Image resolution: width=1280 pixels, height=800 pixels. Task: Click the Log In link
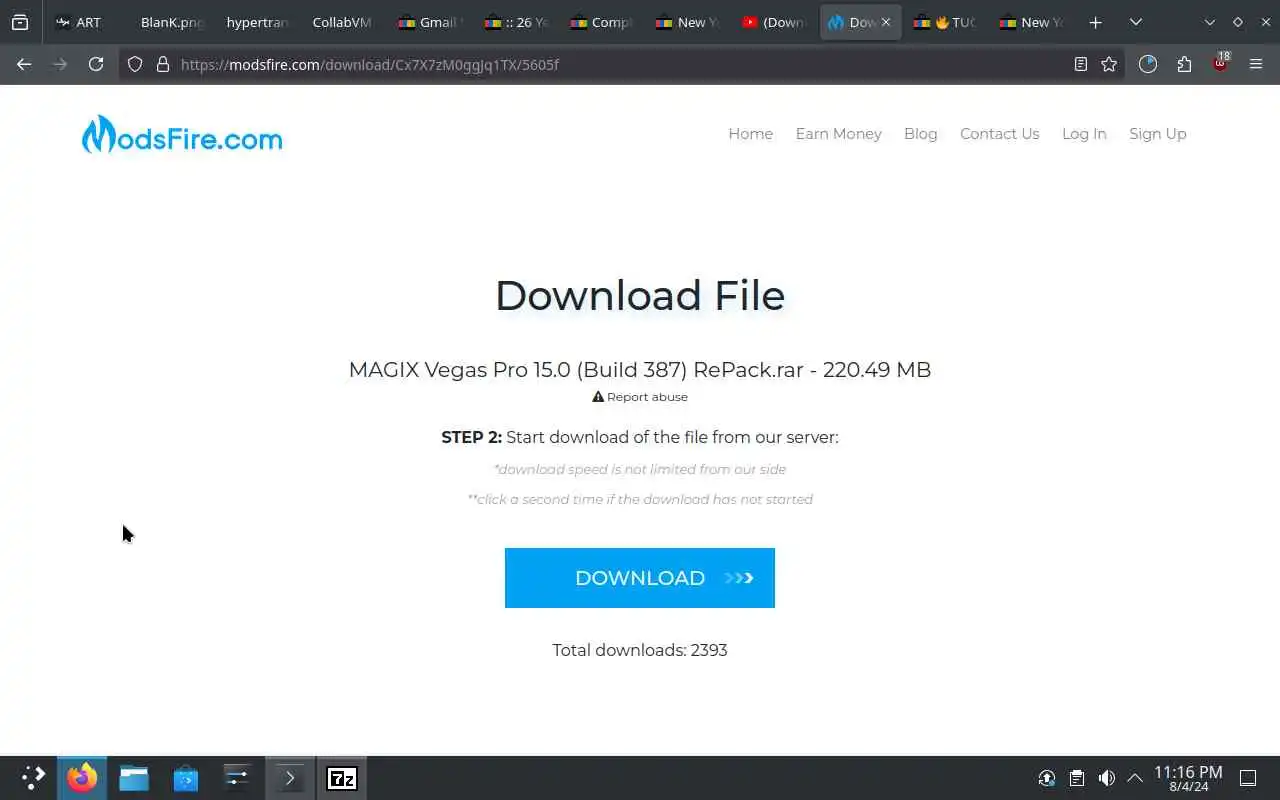[1084, 134]
